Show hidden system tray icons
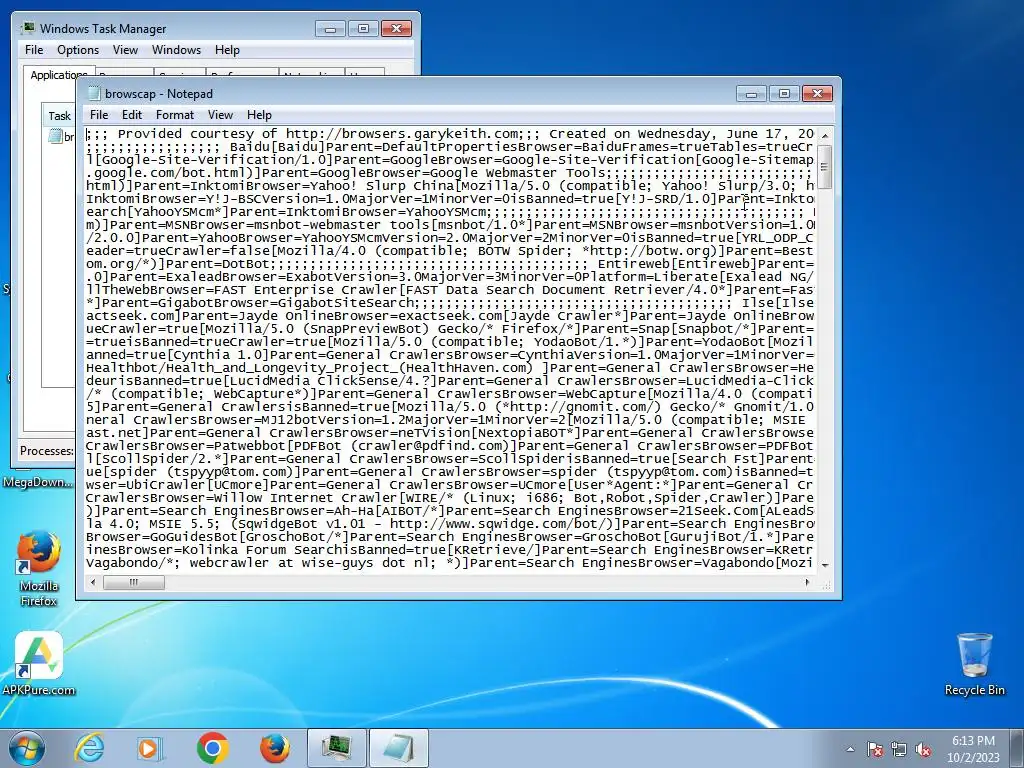Screen dimensions: 1024x768 pyautogui.click(x=850, y=749)
